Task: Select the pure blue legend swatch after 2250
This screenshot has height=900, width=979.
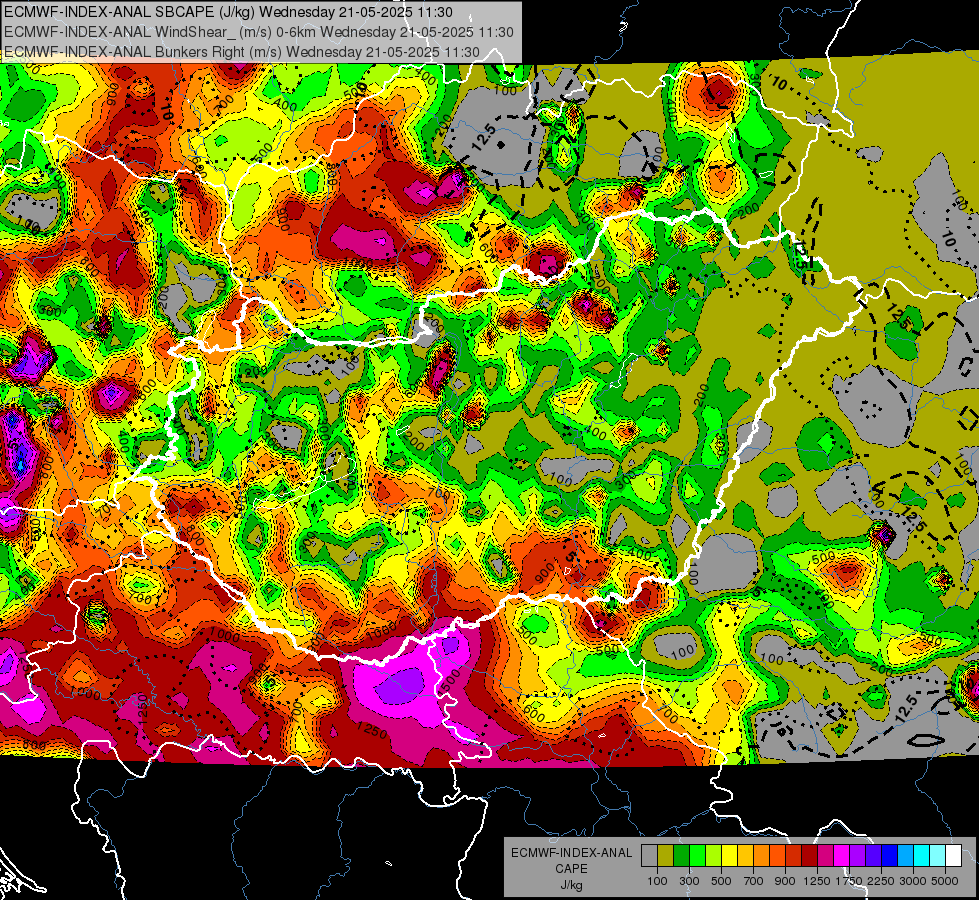Action: [890, 856]
